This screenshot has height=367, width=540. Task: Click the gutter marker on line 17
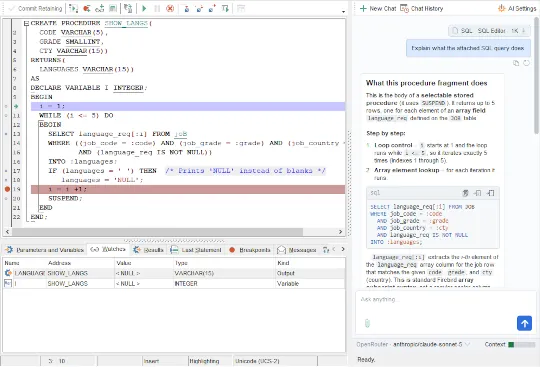(x=6, y=171)
